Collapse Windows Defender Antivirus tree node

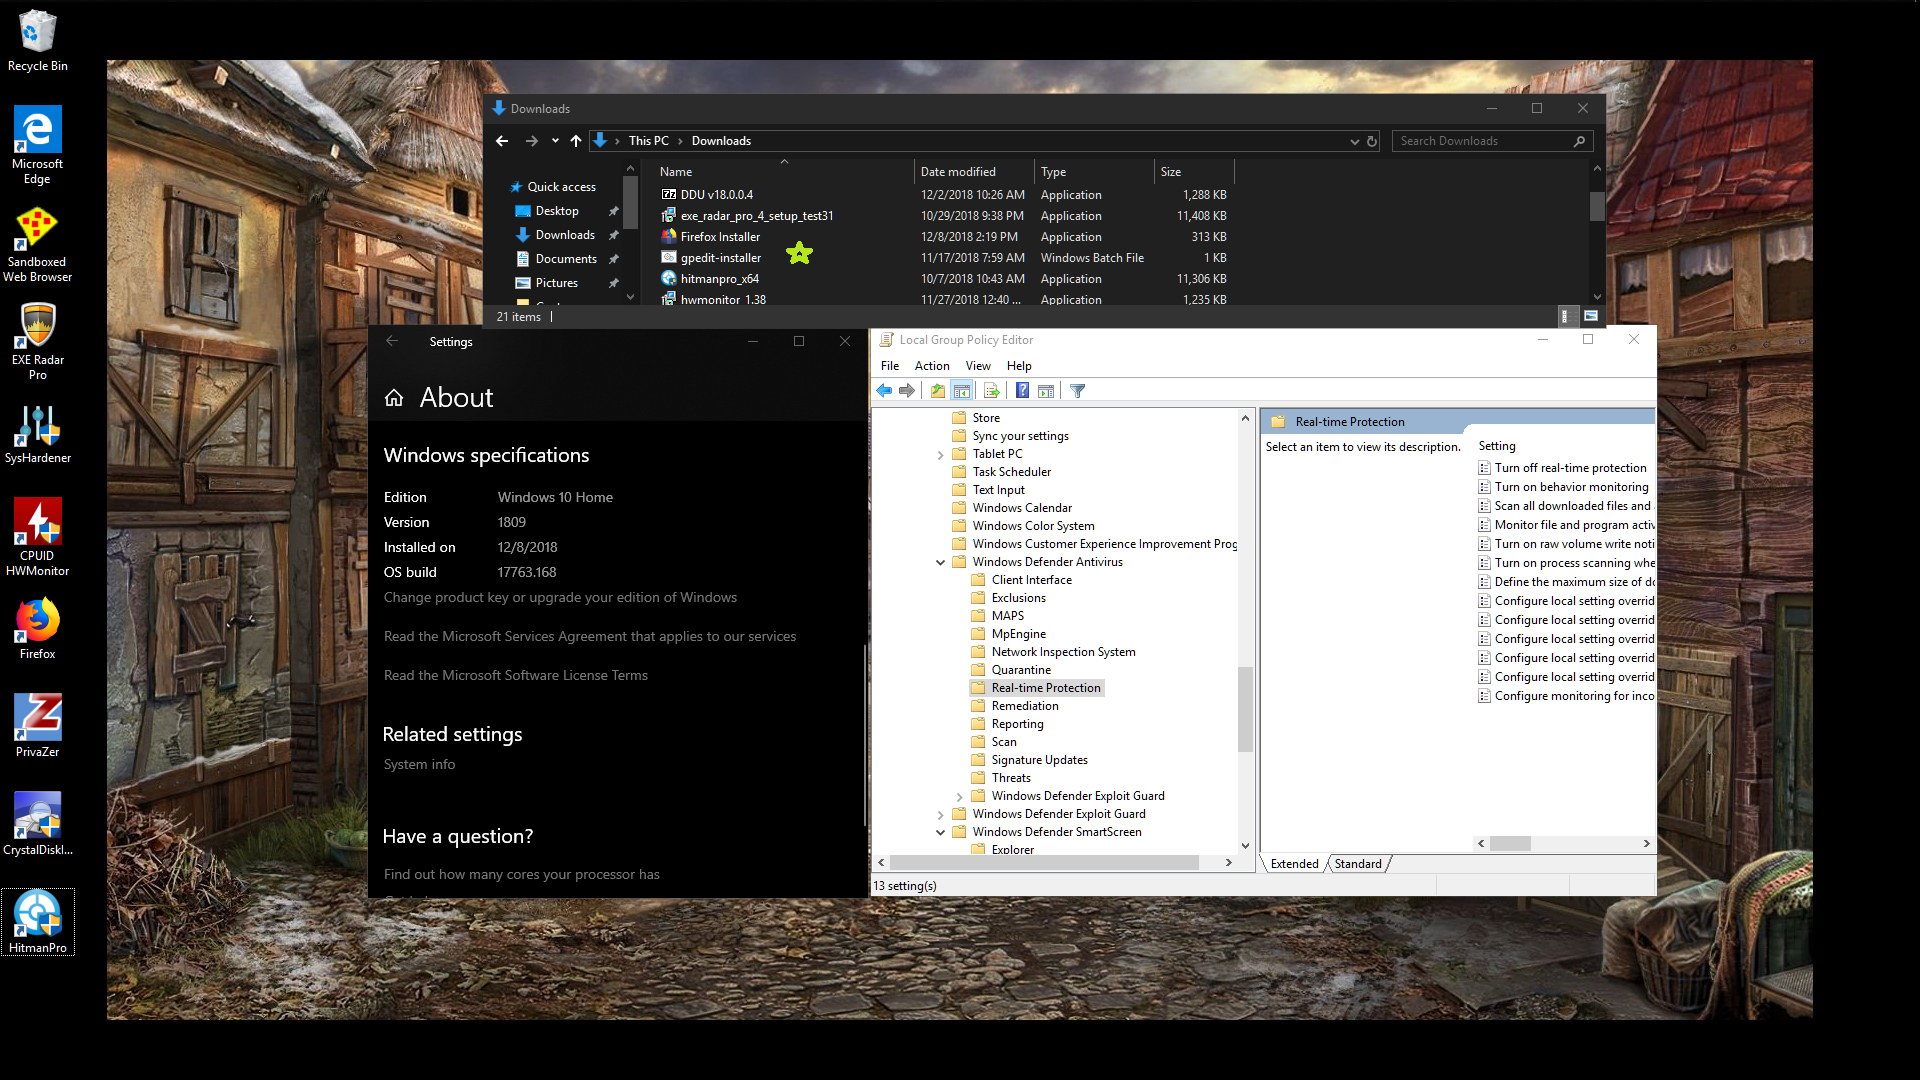940,562
